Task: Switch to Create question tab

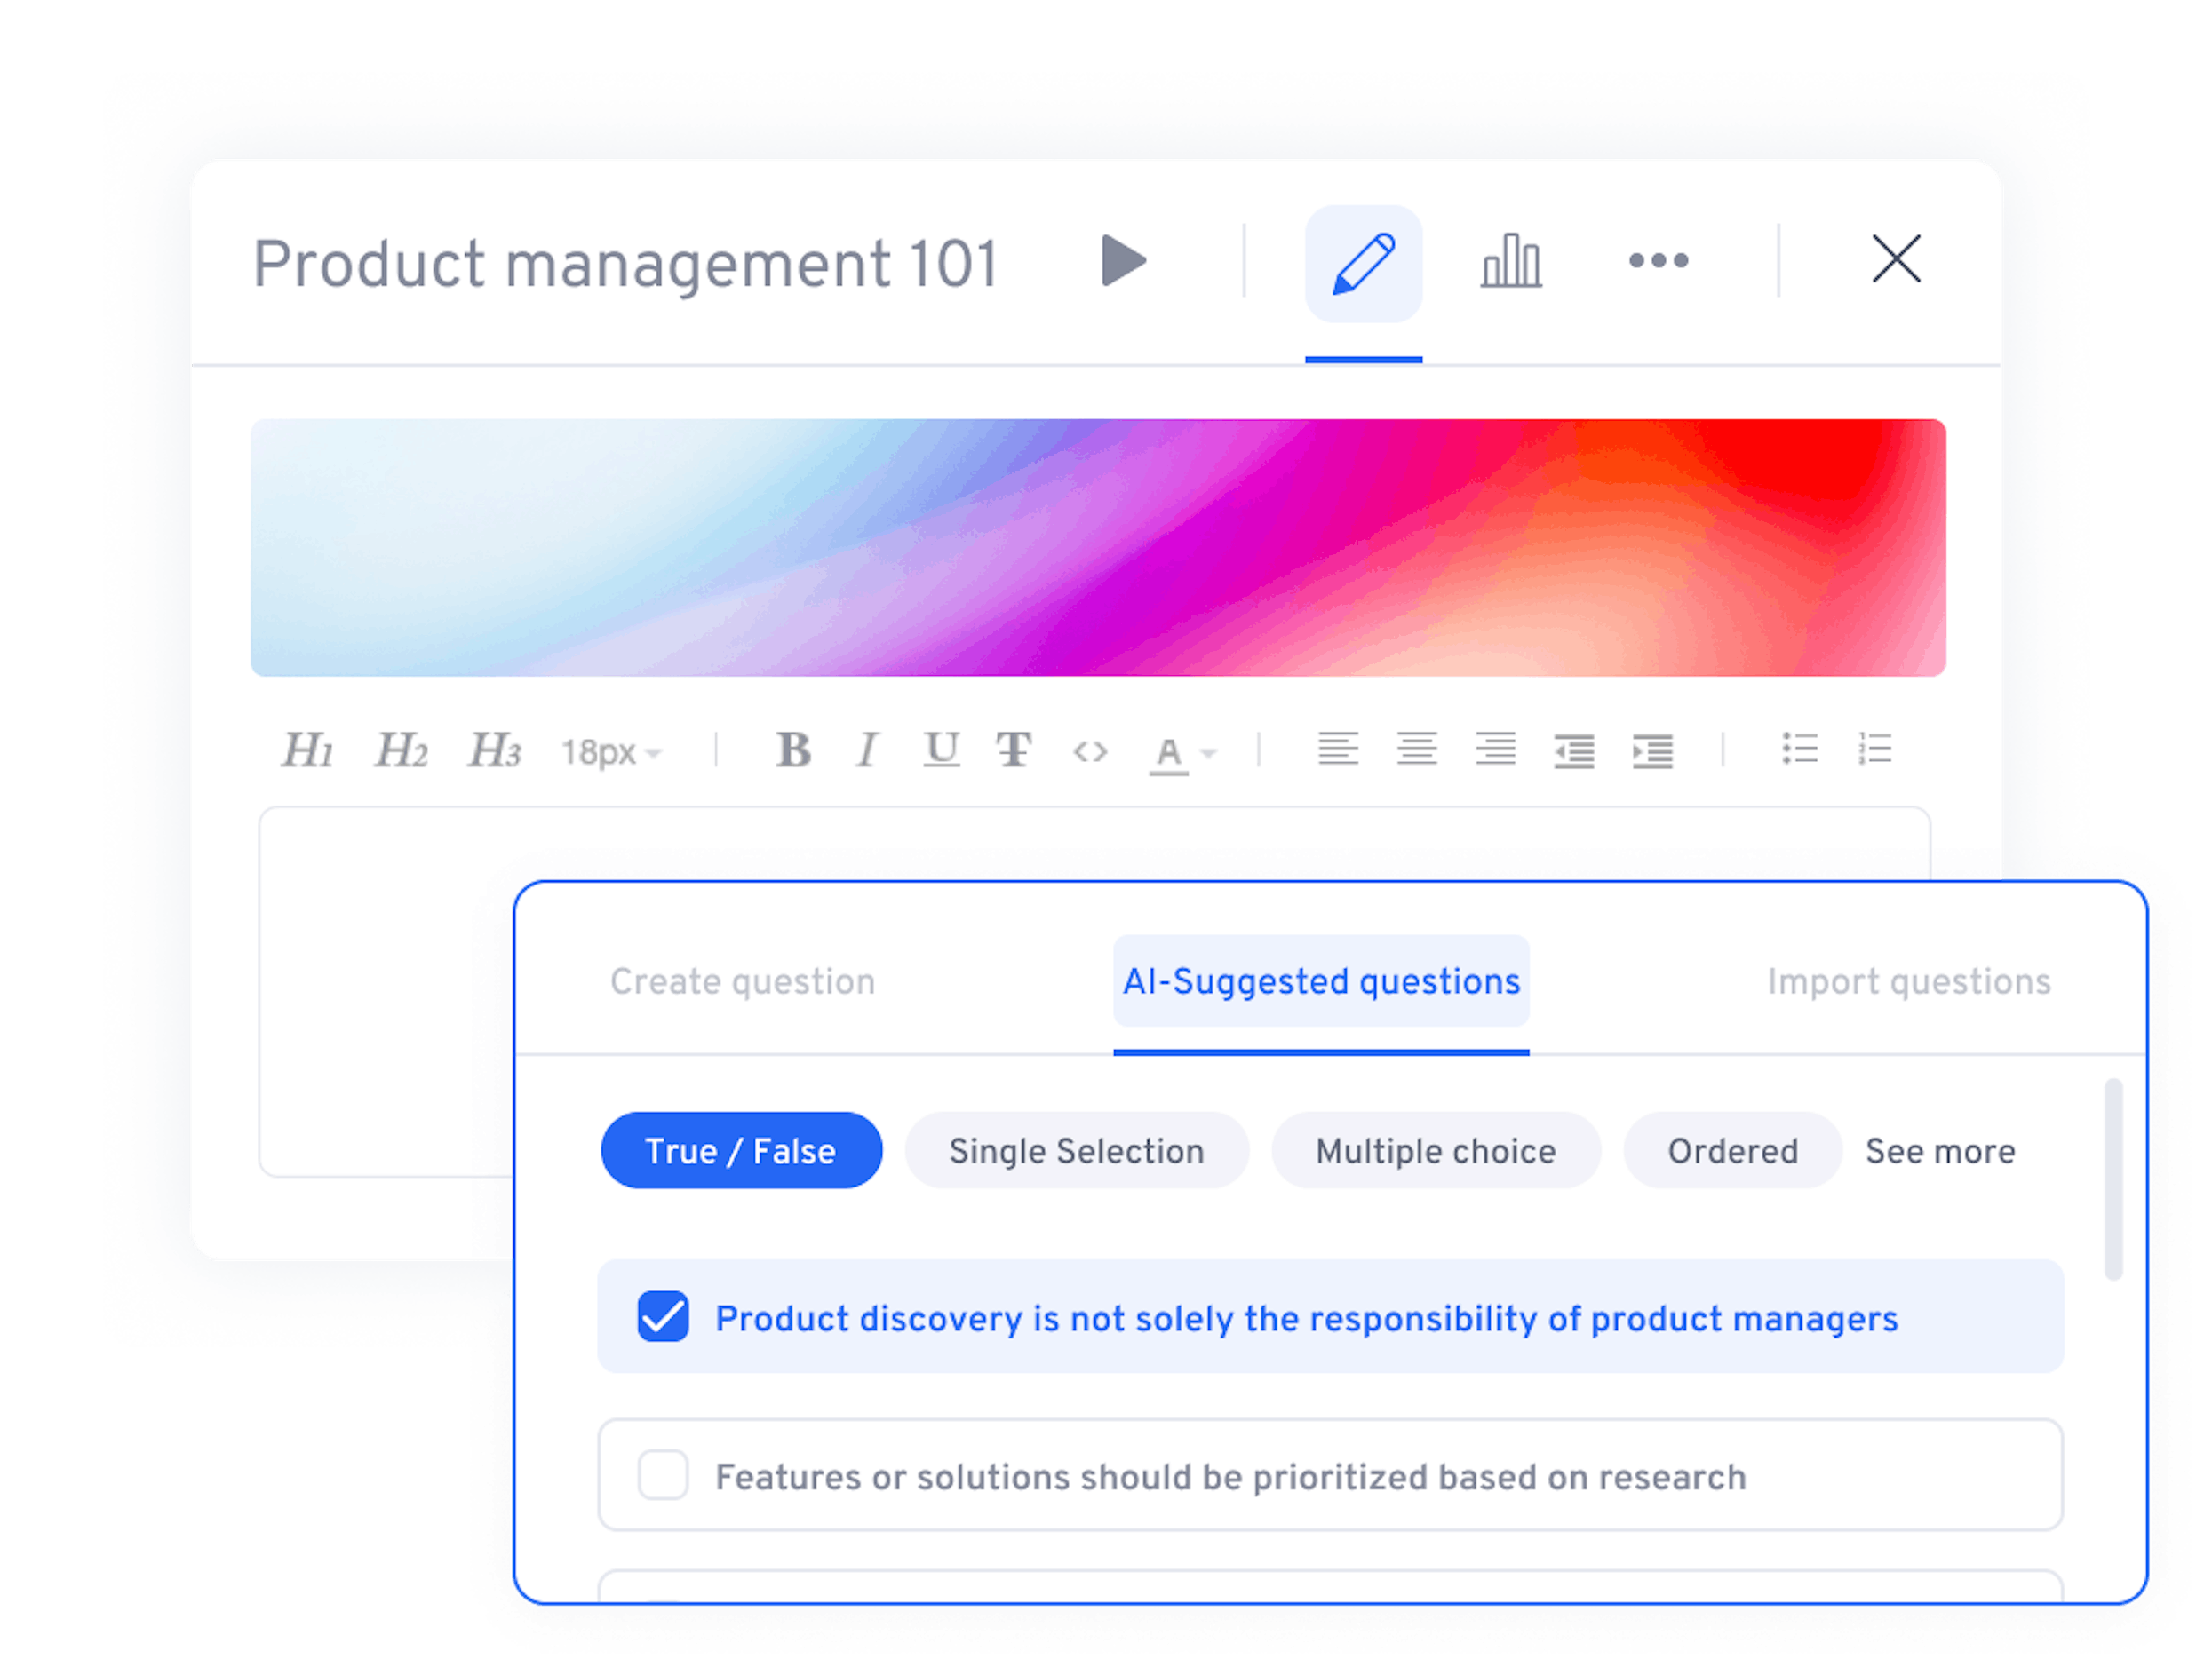Action: (x=742, y=982)
